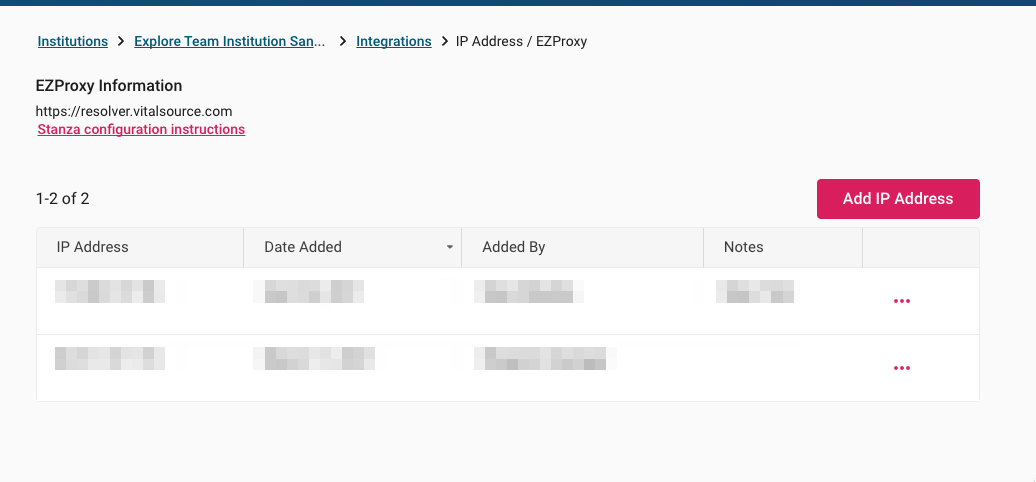Image resolution: width=1036 pixels, height=482 pixels.
Task: Click the Add IP Address button
Action: click(898, 199)
